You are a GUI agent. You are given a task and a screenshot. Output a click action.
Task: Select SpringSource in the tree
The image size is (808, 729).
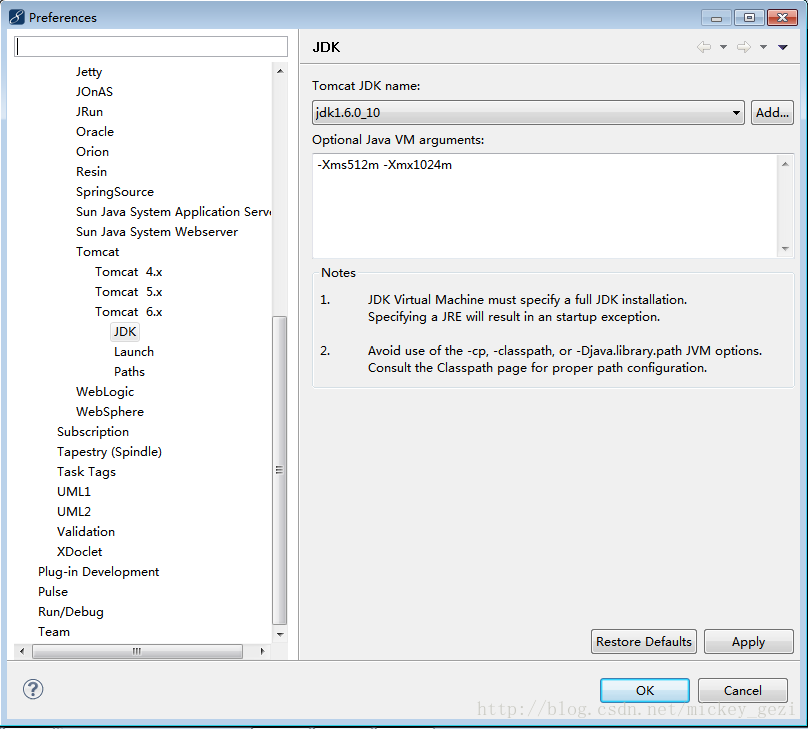point(115,192)
